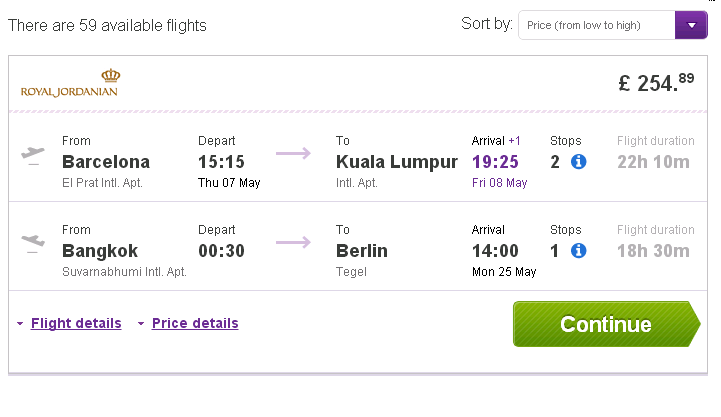Open stops info icon for Barcelona flight
721x417 pixels.
pyautogui.click(x=578, y=161)
